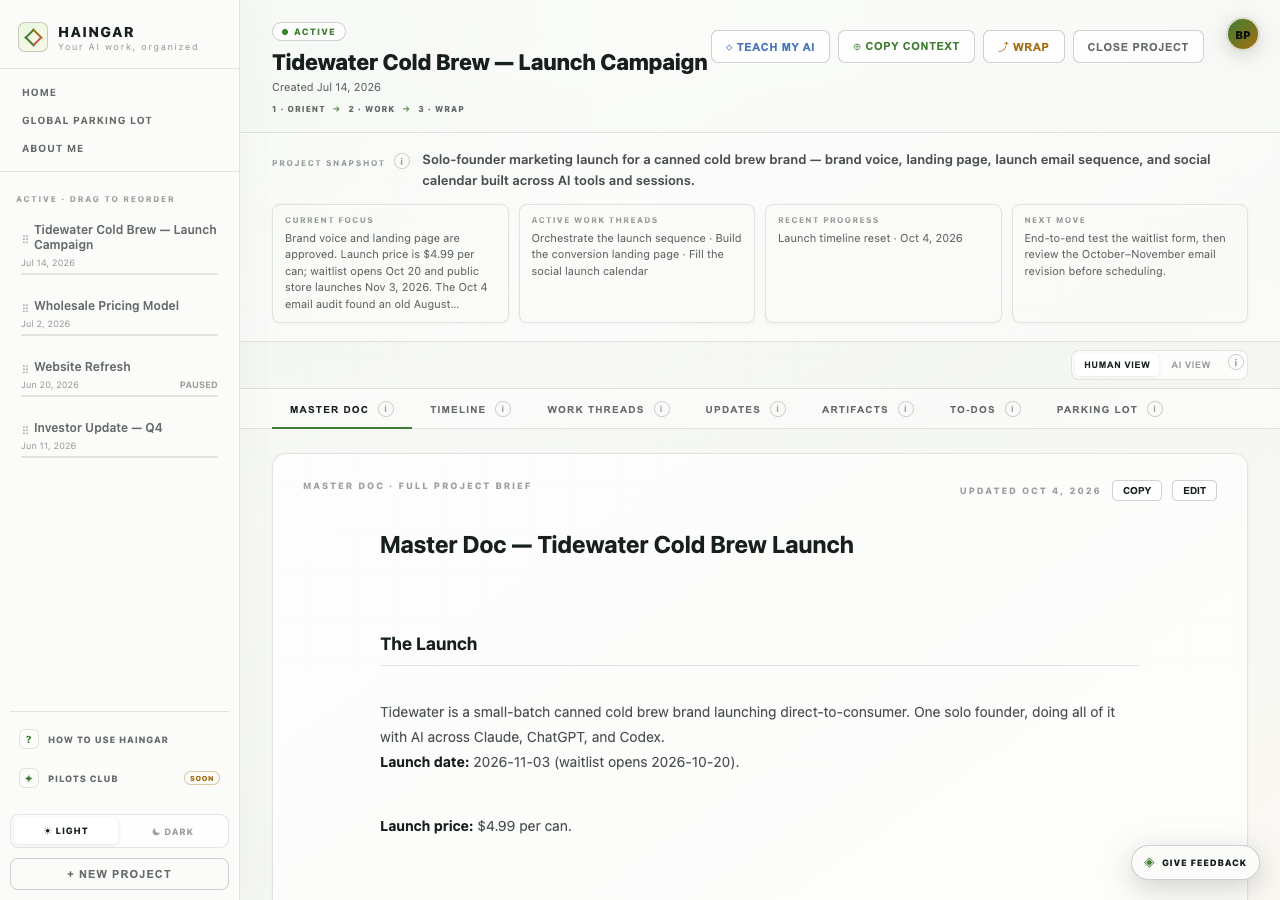Edit the Master Doc
The width and height of the screenshot is (1280, 900).
(x=1194, y=491)
